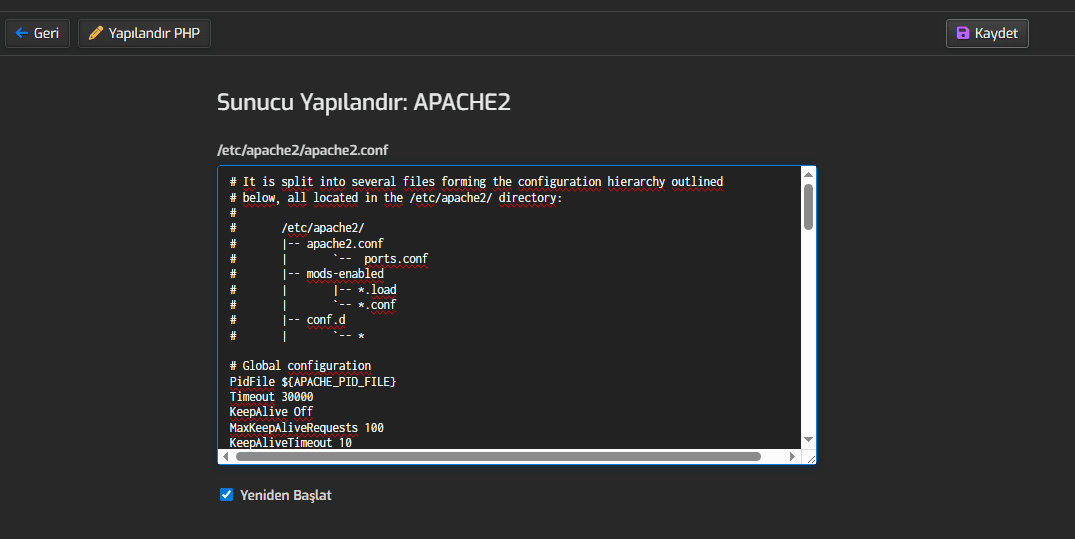Viewport: 1075px width, 539px height.
Task: Click the pencil icon on Yapılandır PHP
Action: [x=96, y=33]
